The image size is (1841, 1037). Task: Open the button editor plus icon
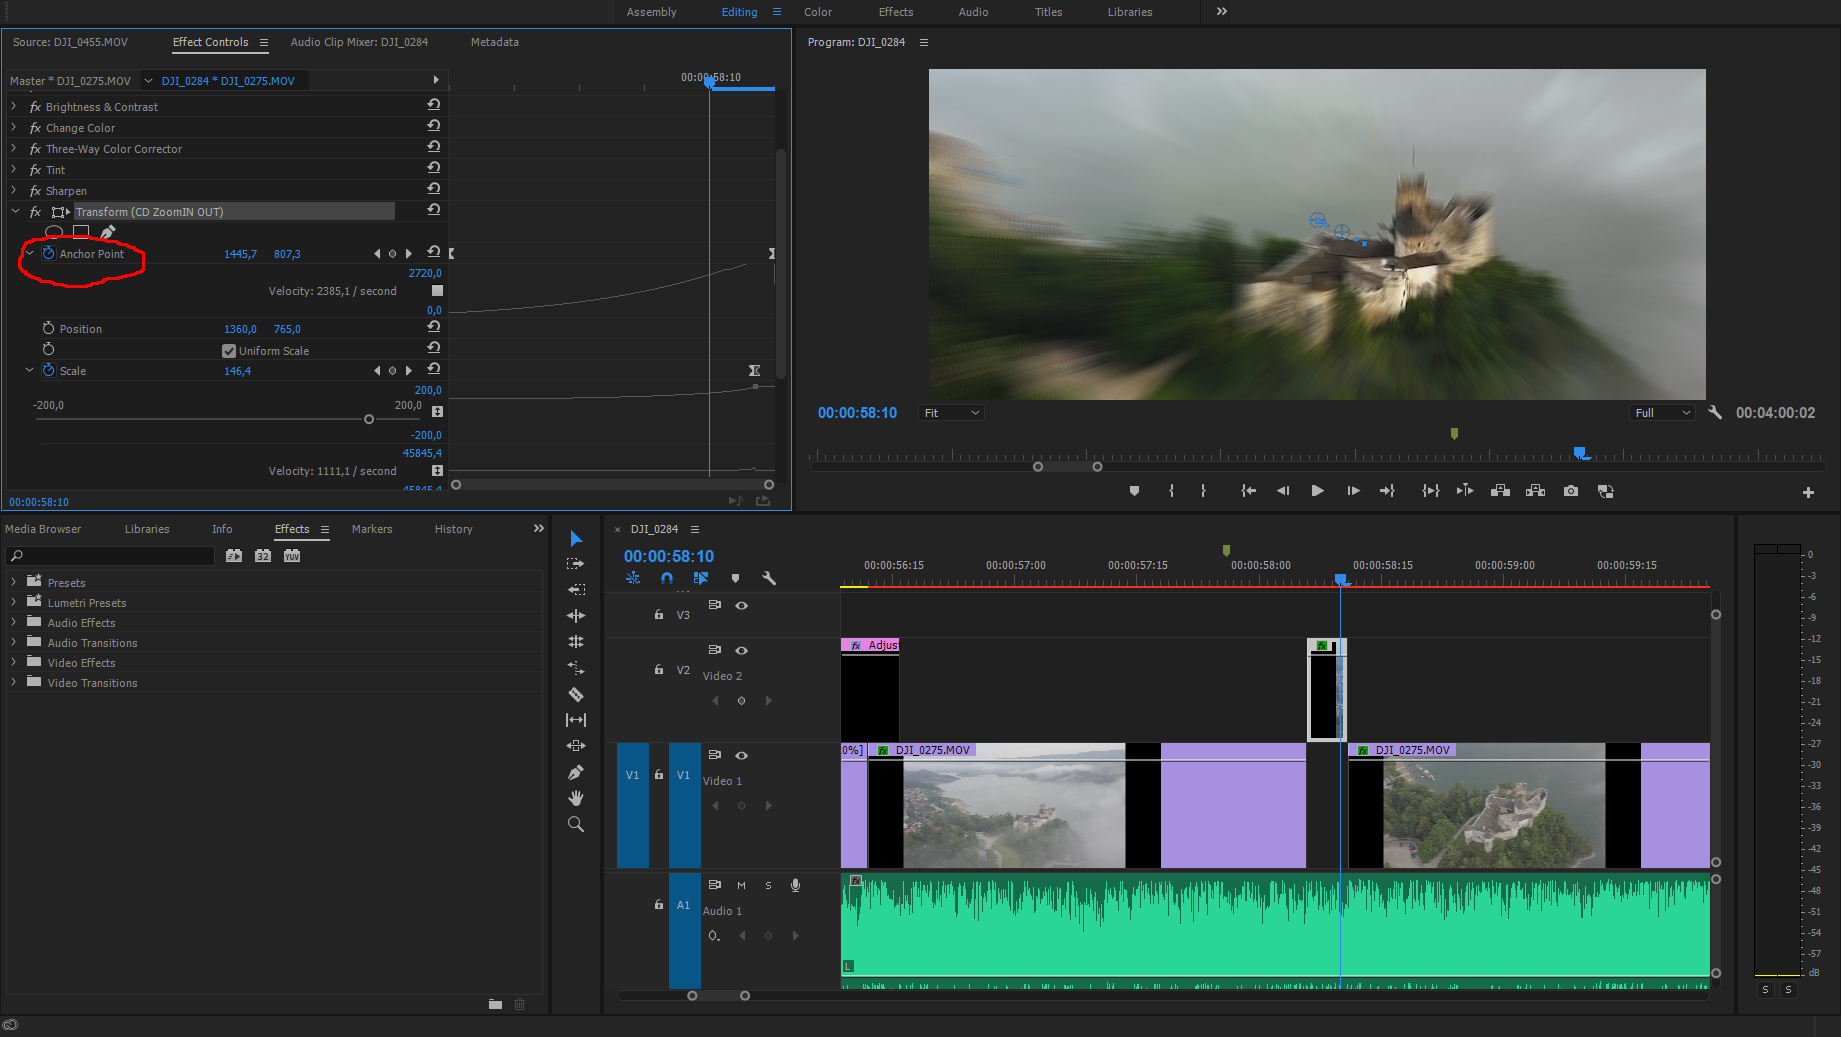(1808, 492)
